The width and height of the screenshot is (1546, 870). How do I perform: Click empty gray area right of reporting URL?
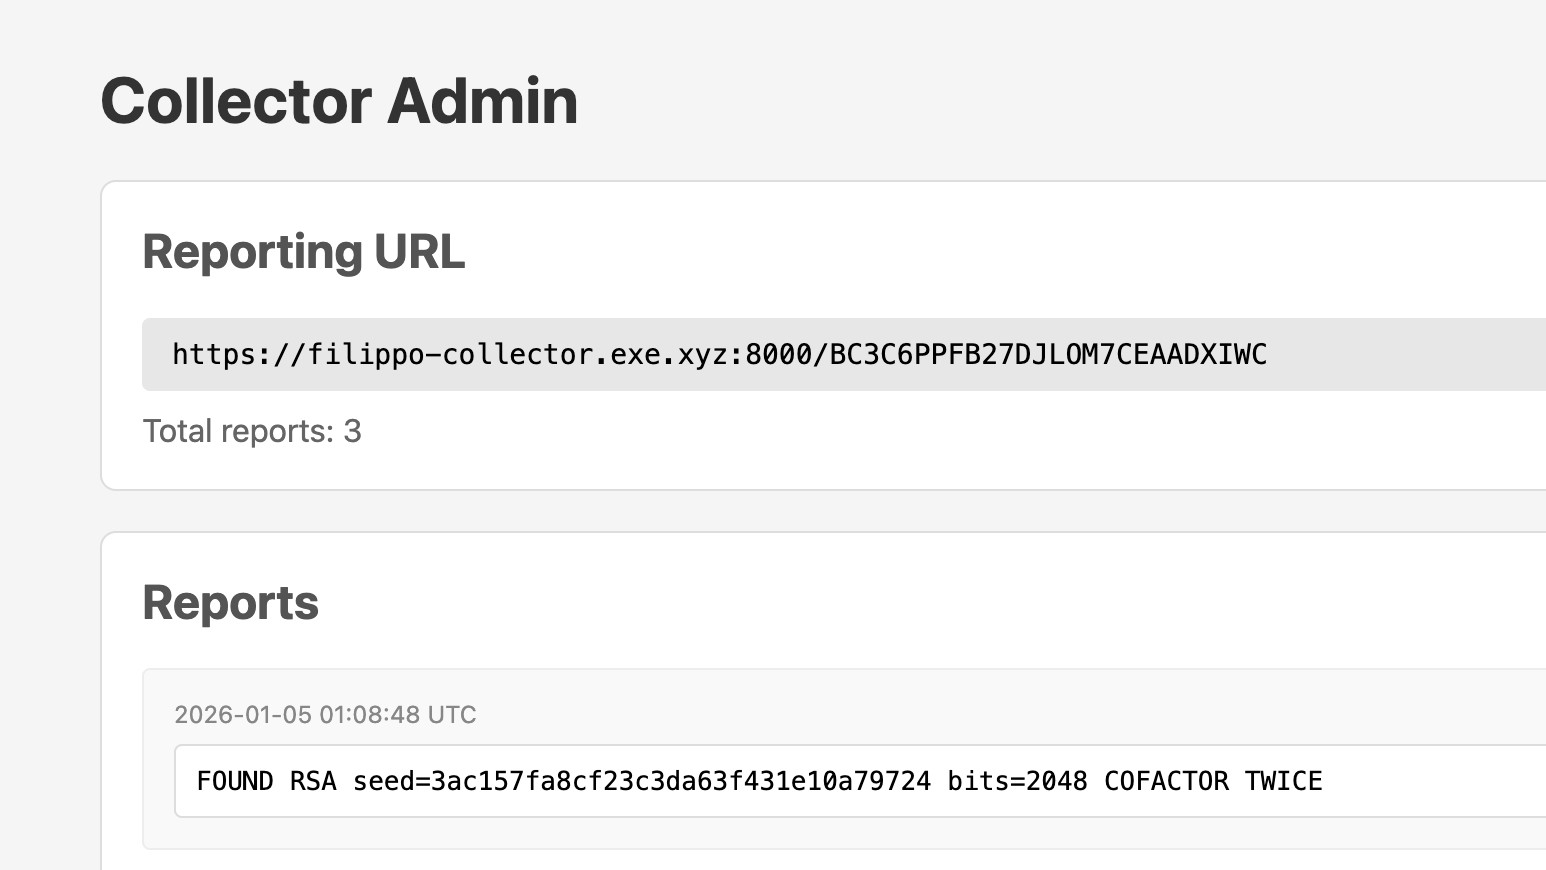tap(1420, 355)
